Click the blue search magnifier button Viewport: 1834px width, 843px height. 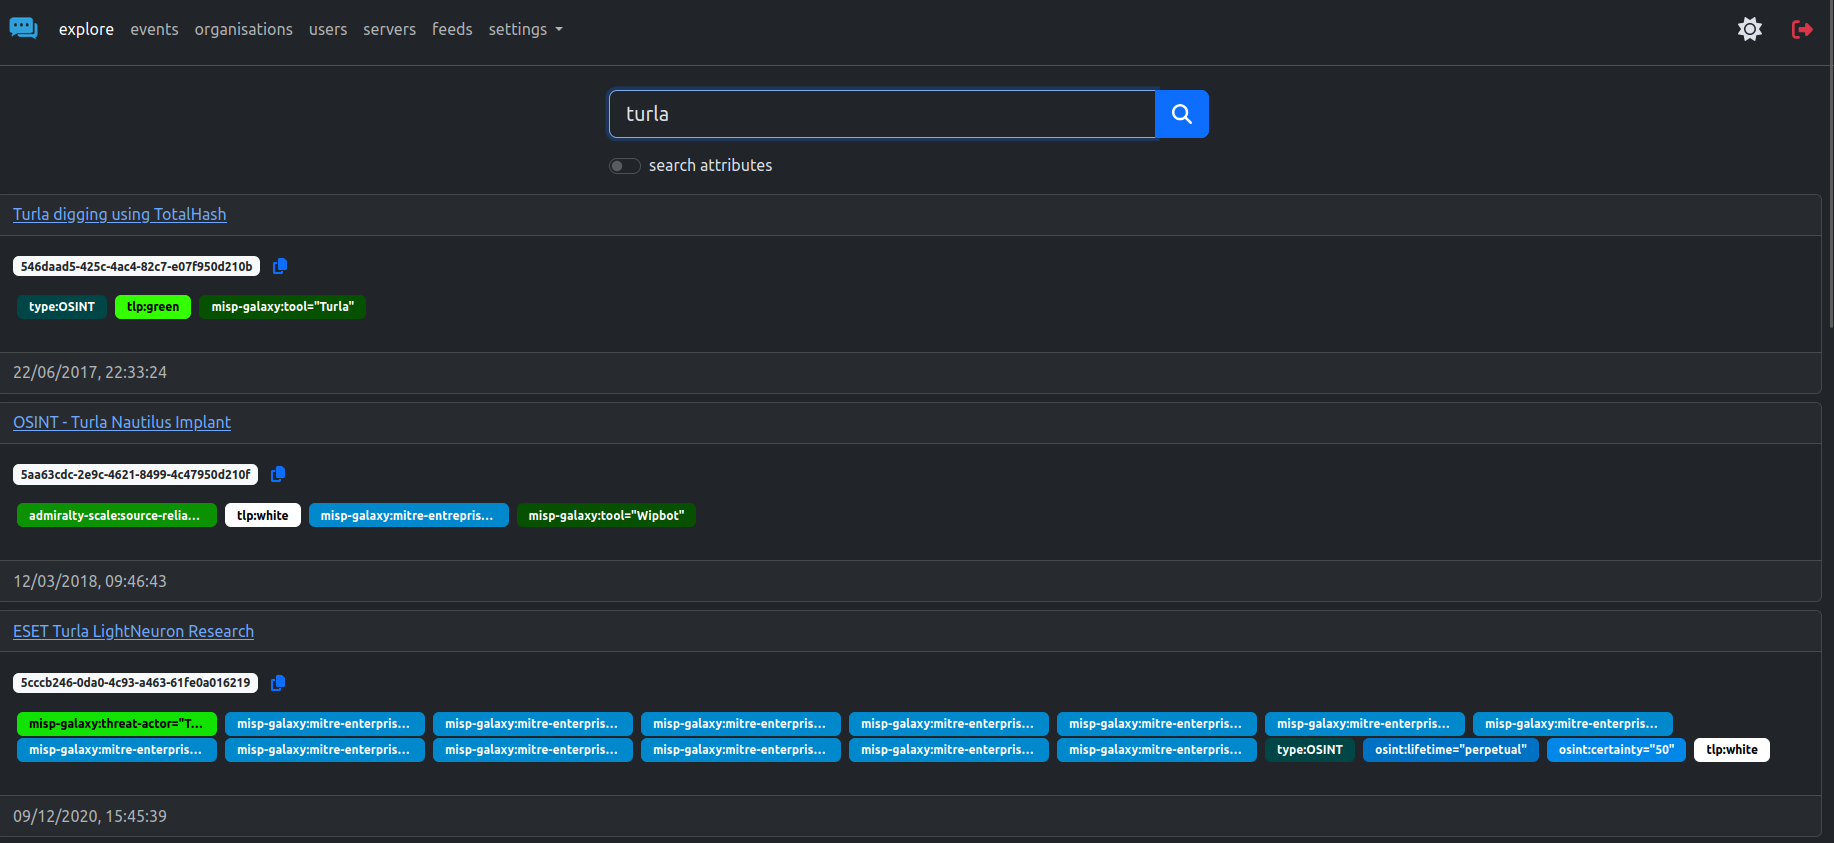tap(1182, 114)
